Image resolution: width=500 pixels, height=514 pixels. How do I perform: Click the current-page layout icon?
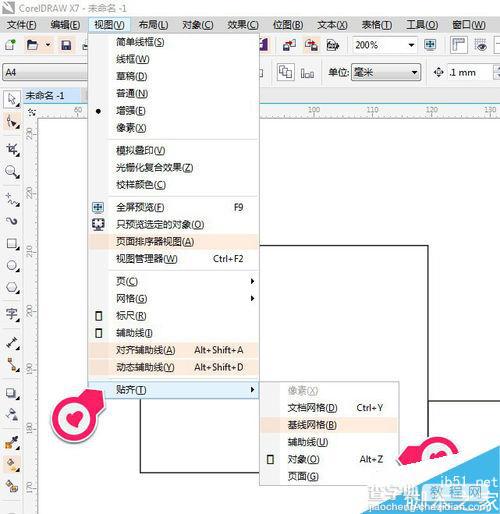(x=307, y=73)
